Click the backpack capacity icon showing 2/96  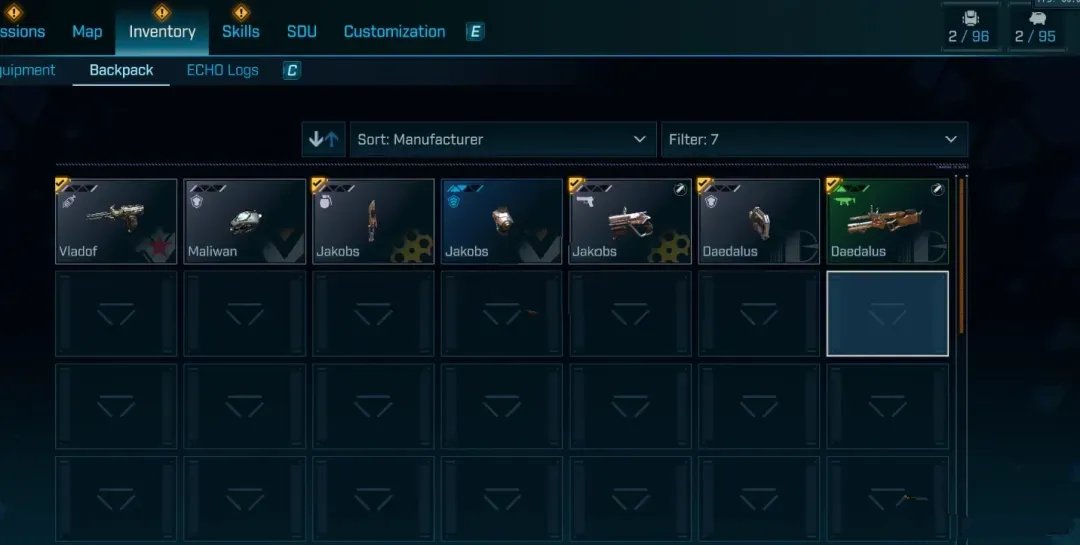coord(970,19)
